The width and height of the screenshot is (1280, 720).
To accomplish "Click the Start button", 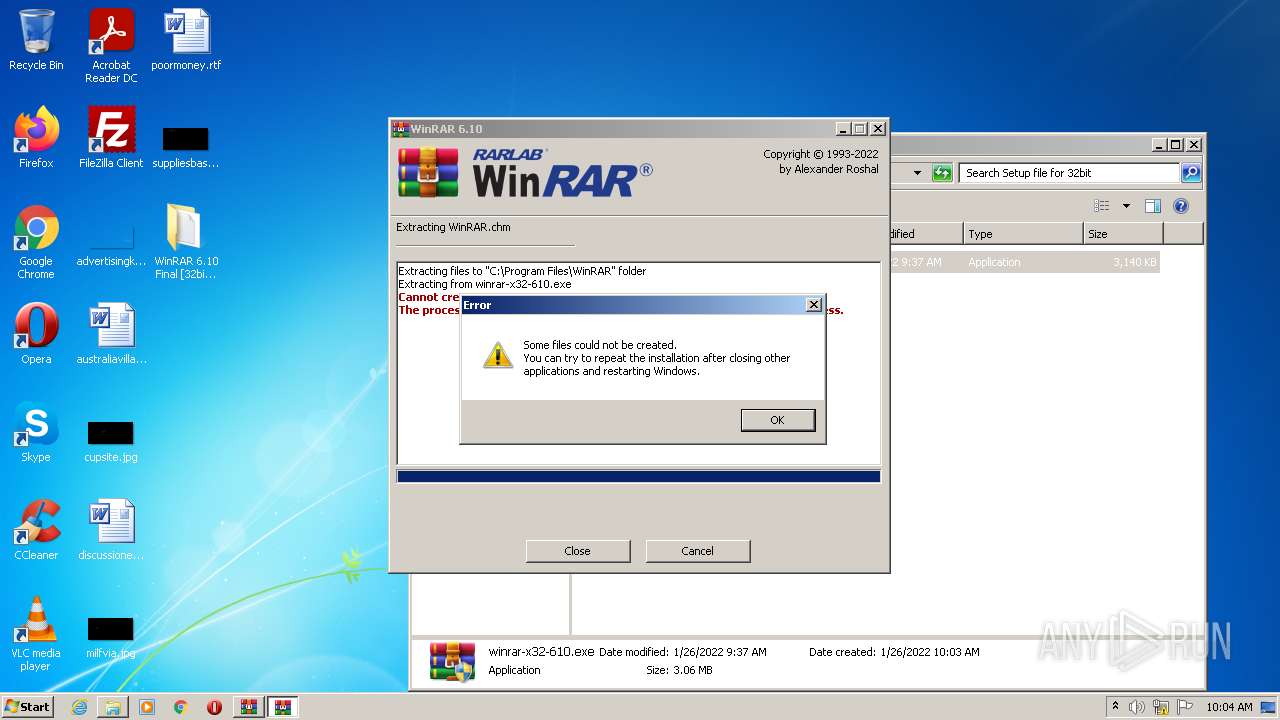I will point(27,706).
